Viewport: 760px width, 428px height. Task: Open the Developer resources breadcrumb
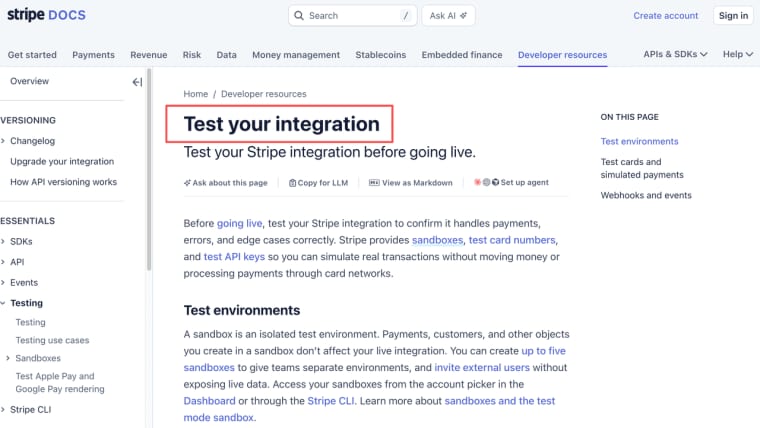pos(264,94)
